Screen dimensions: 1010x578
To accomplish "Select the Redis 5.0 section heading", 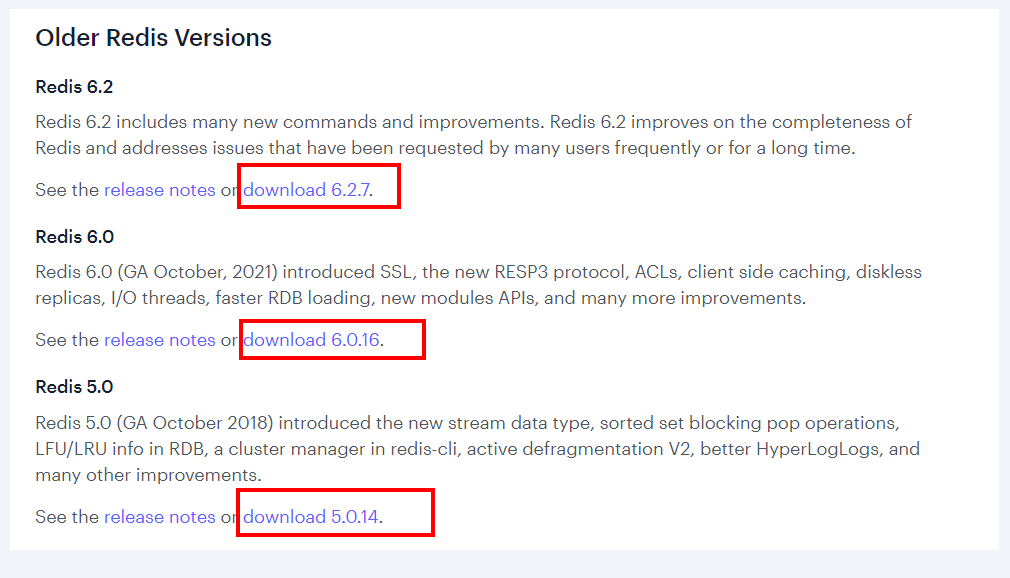I will click(74, 387).
